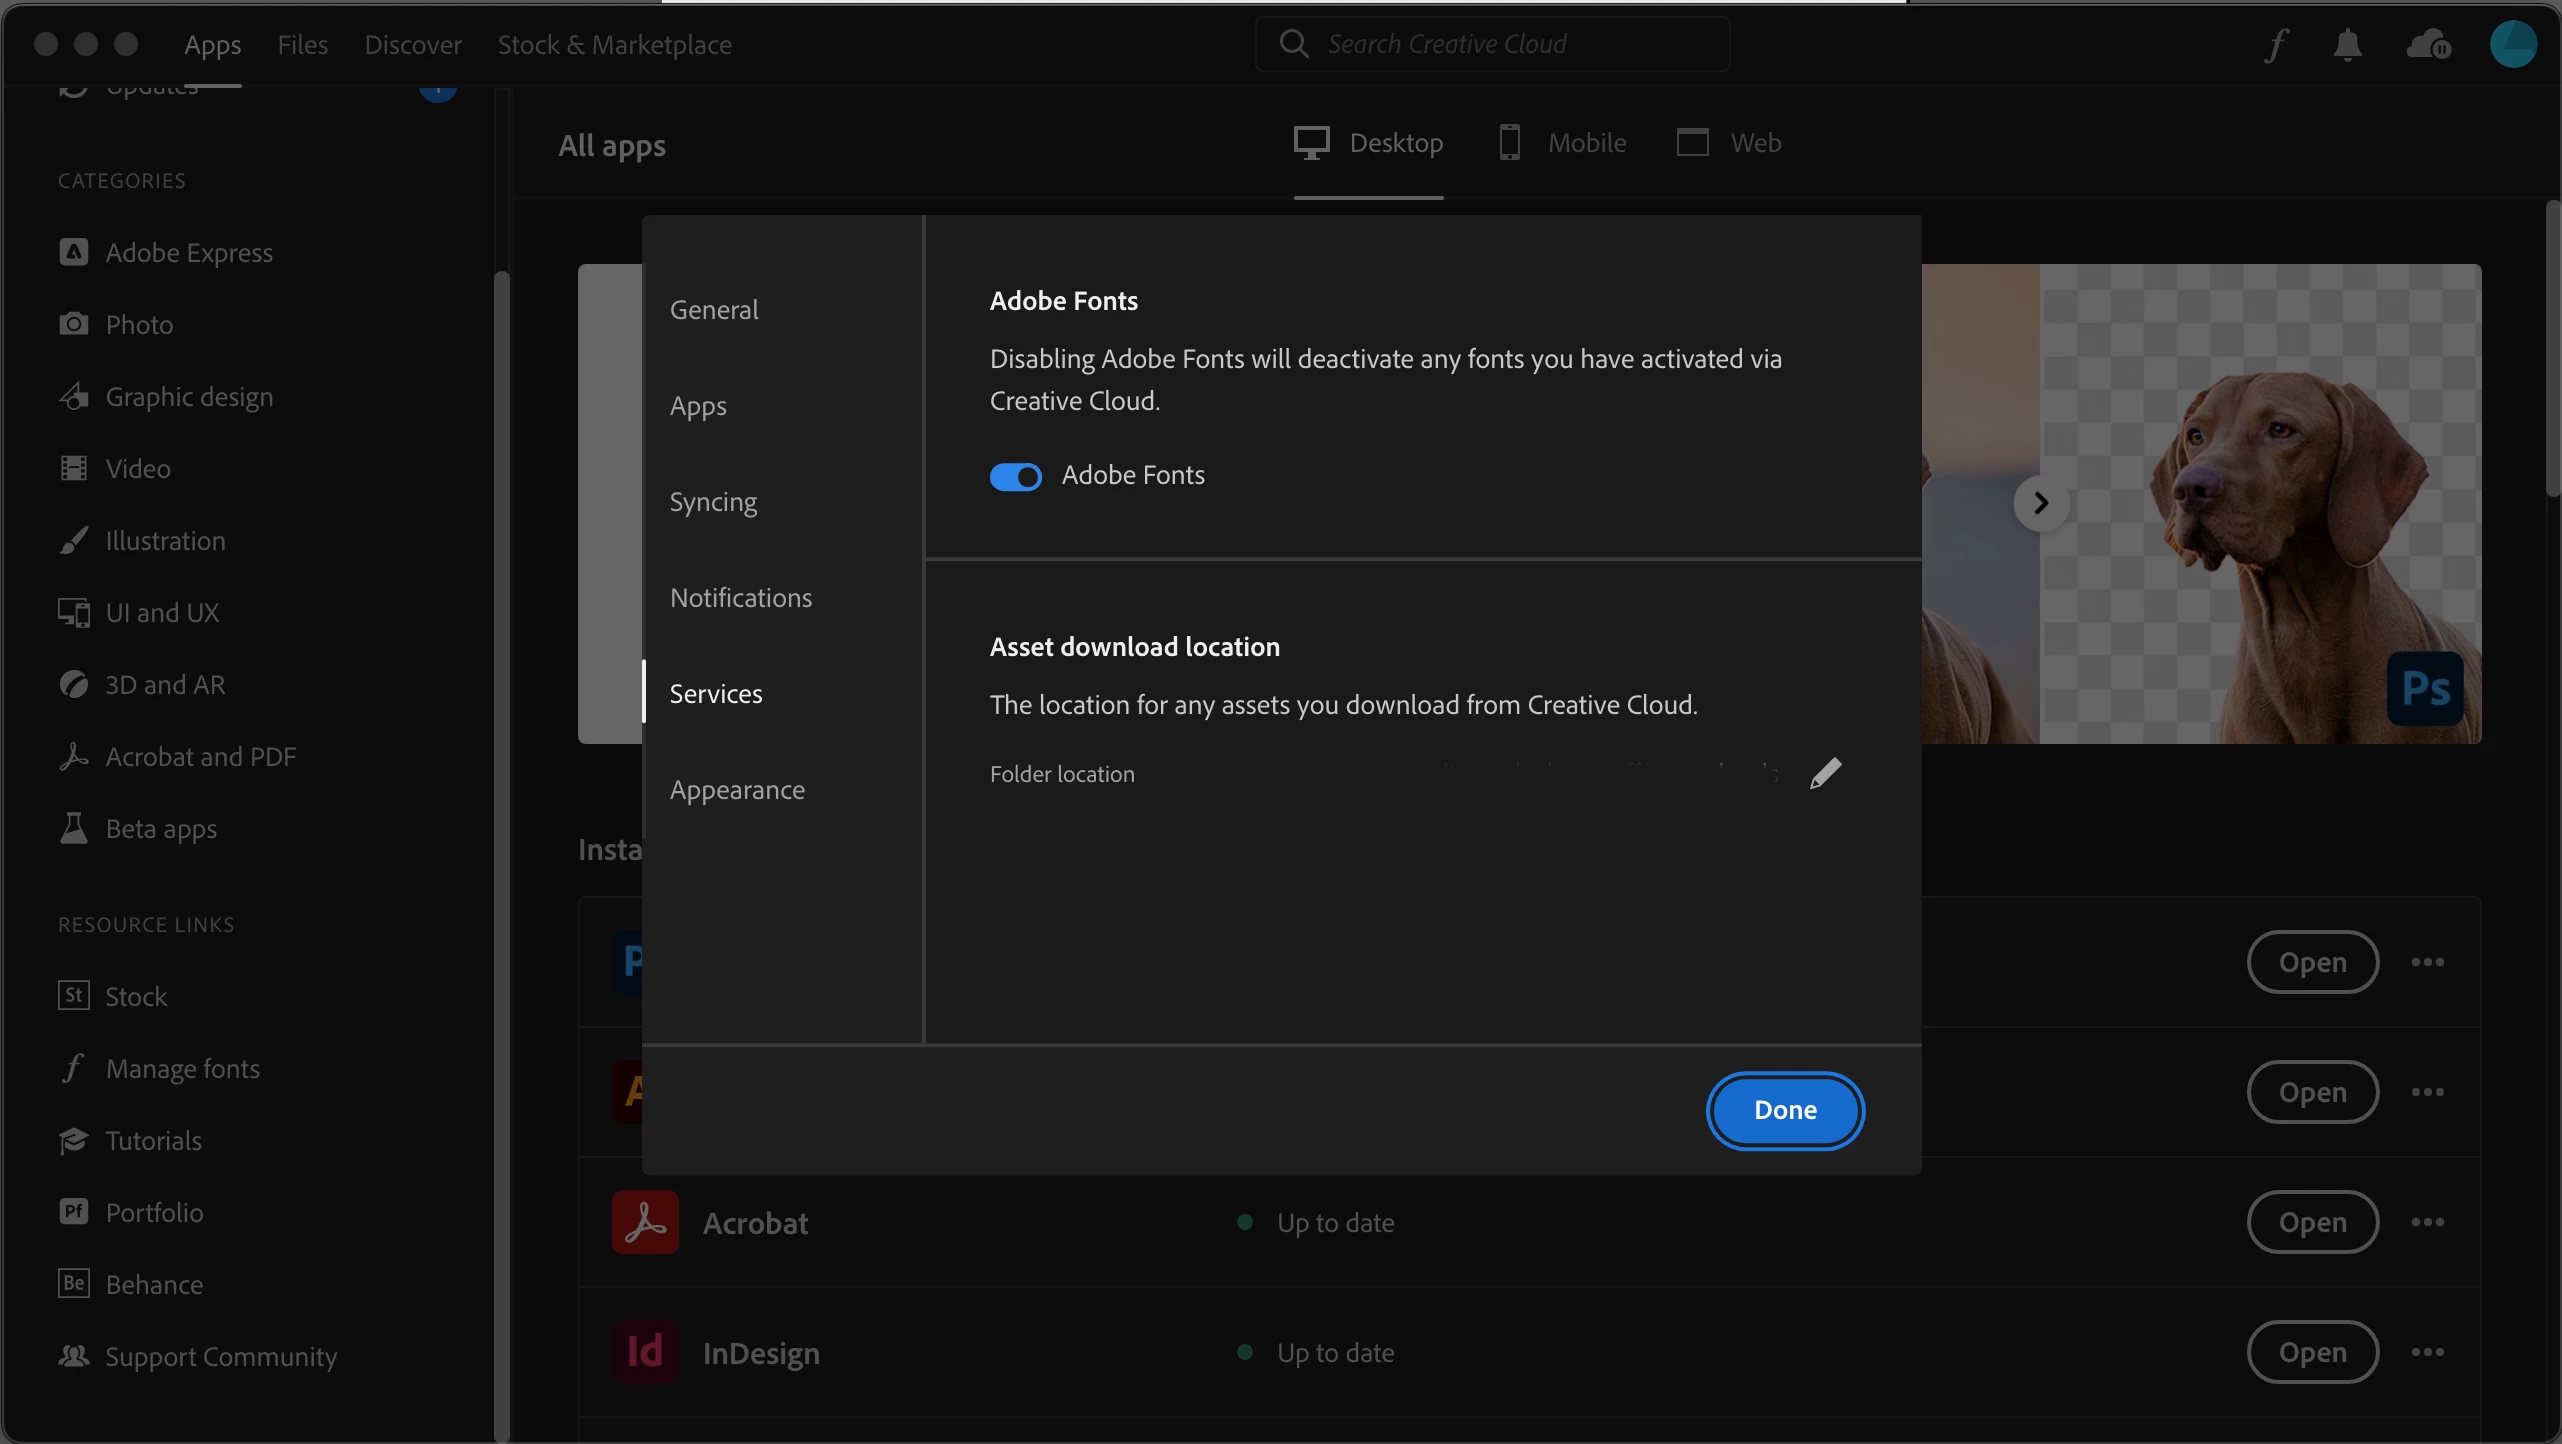Open the Notifications preferences section
The width and height of the screenshot is (2562, 1444).
point(740,598)
